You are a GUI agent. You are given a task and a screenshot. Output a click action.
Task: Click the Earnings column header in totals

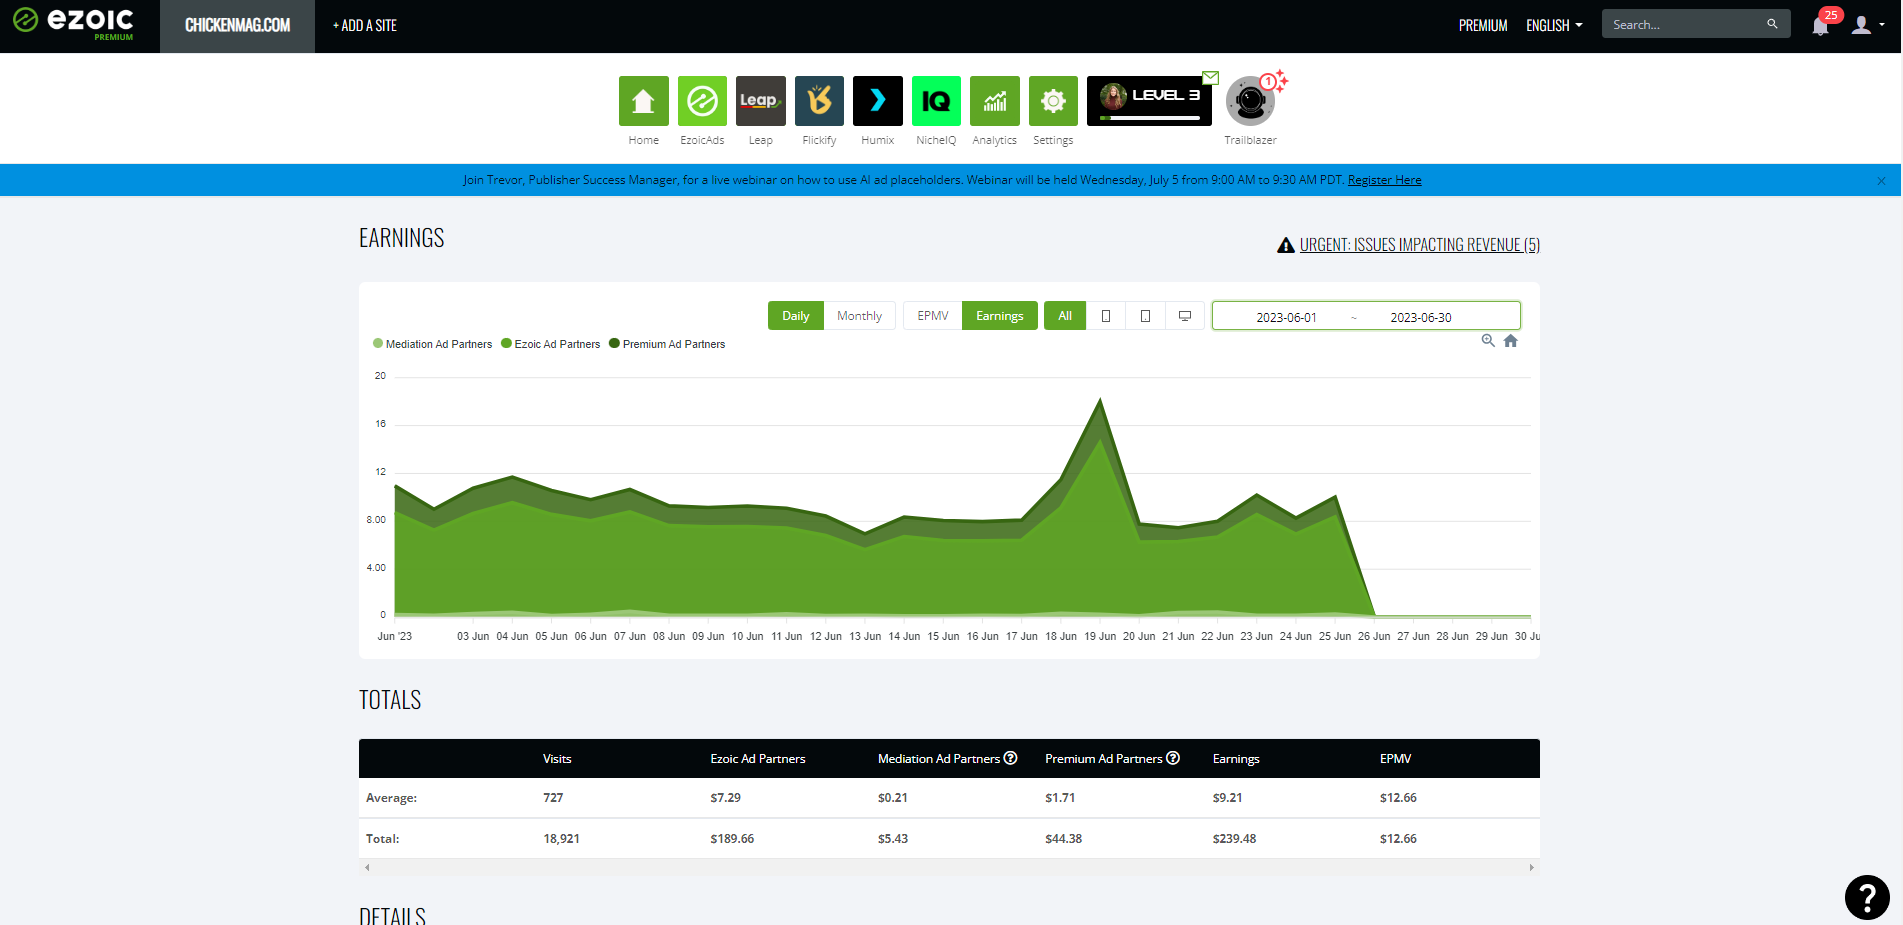(1236, 759)
